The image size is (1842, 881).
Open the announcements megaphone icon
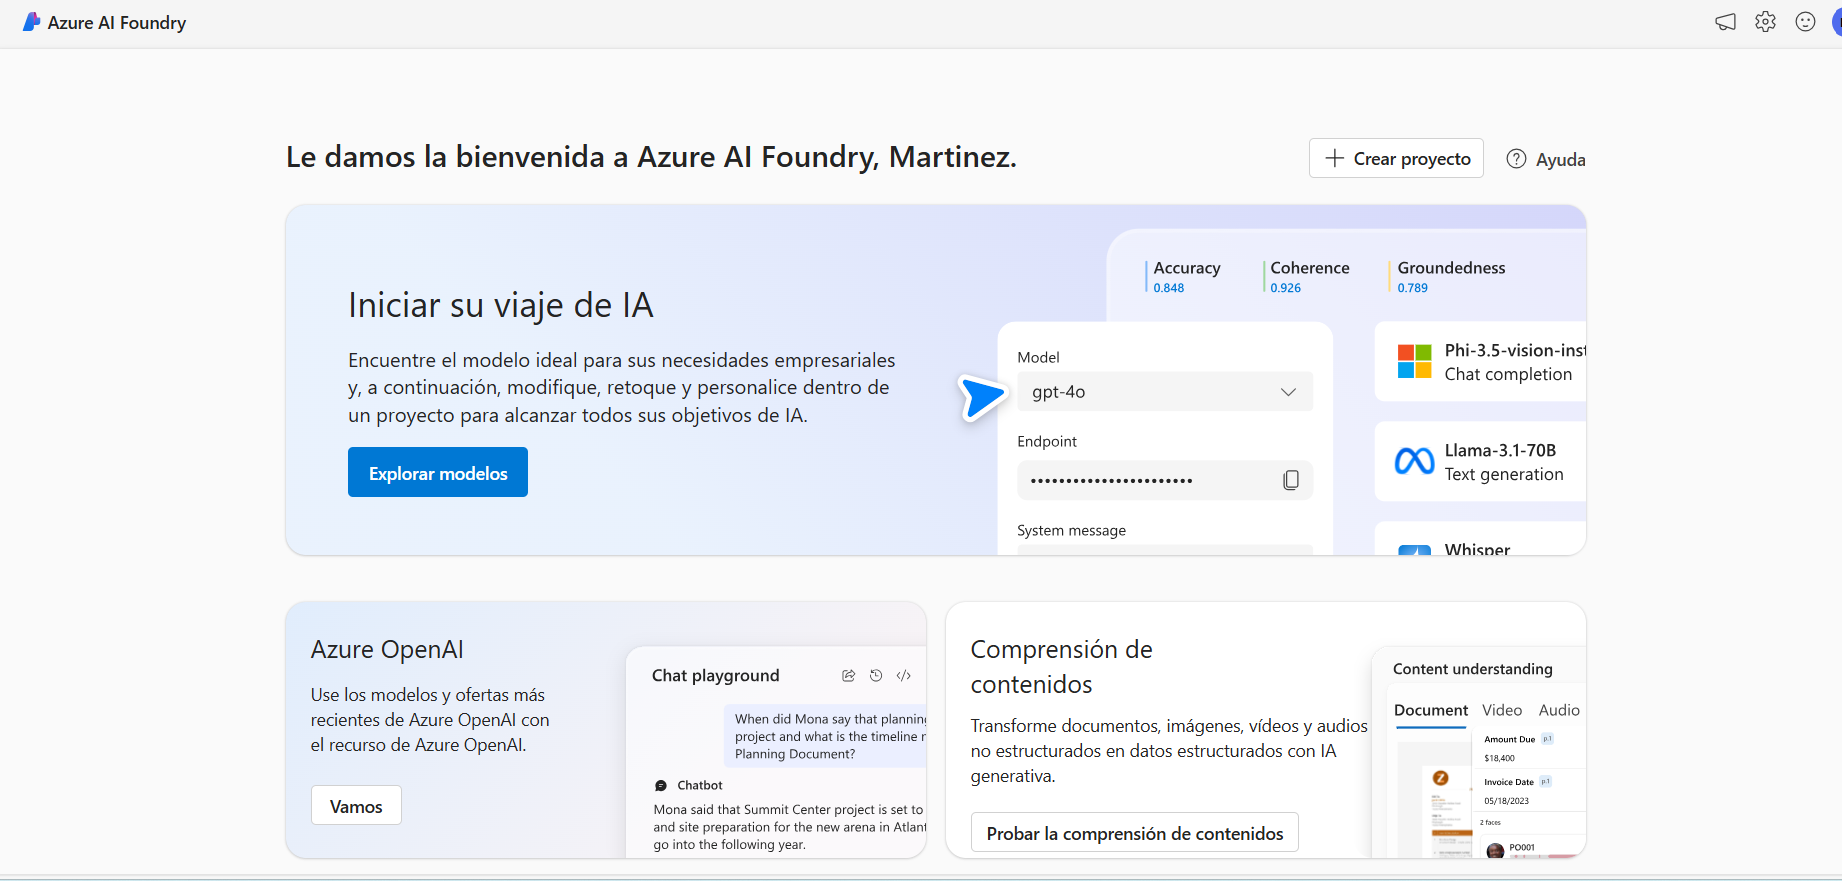pyautogui.click(x=1725, y=22)
